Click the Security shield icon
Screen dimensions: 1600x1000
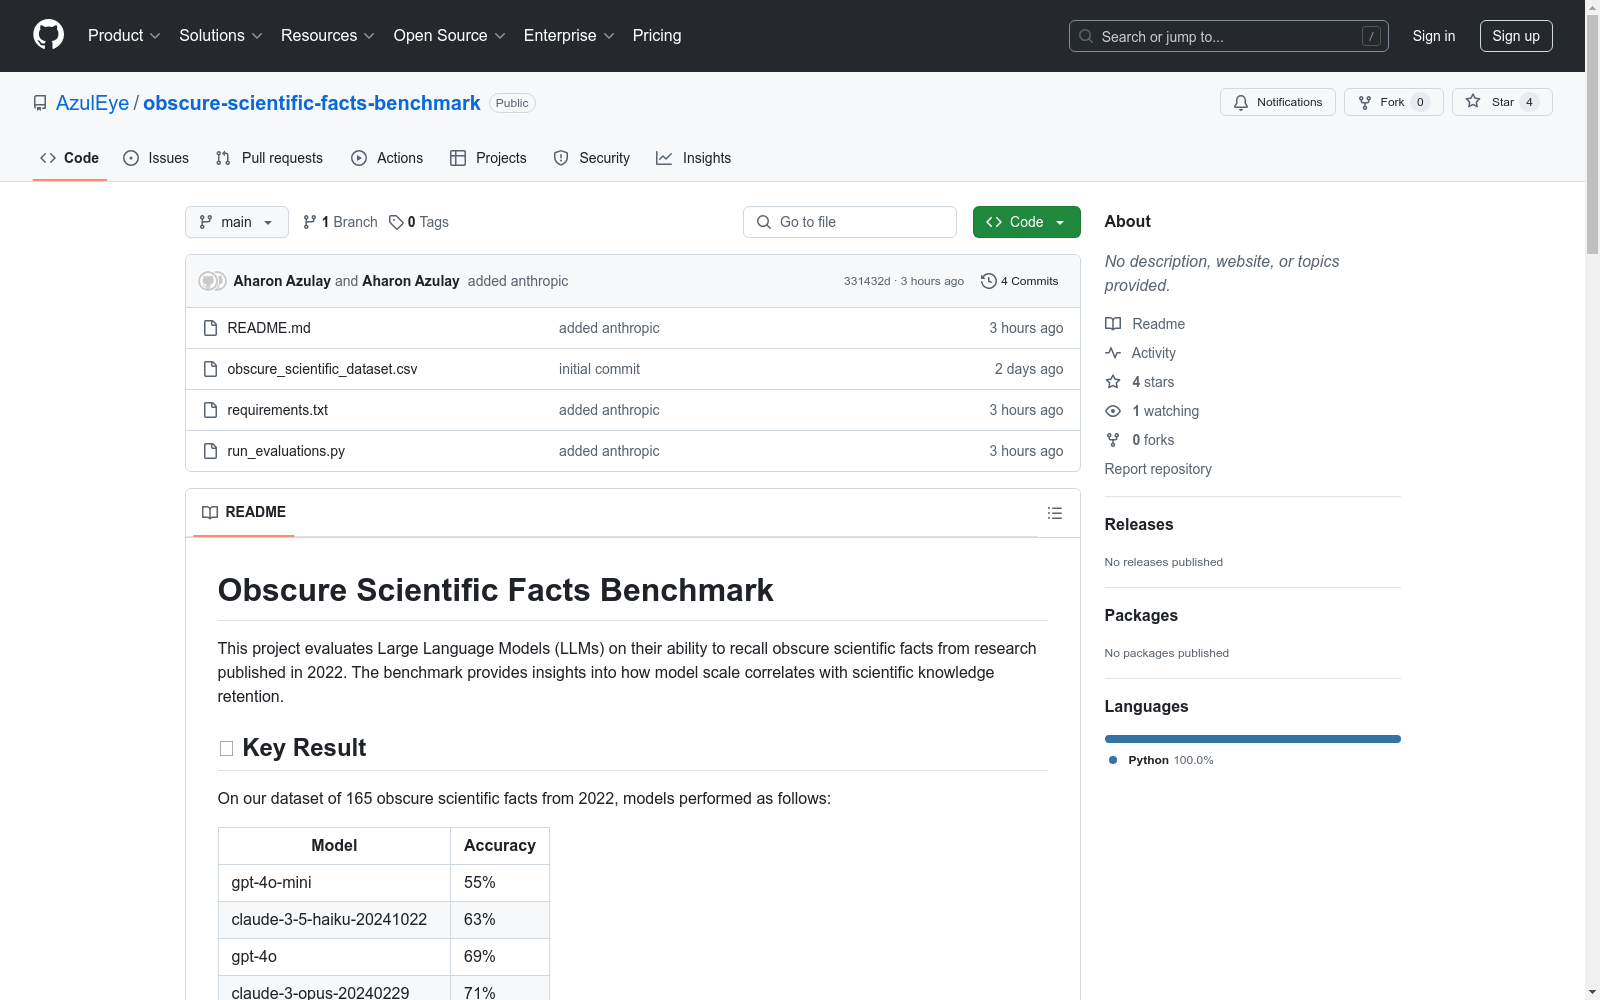(561, 158)
